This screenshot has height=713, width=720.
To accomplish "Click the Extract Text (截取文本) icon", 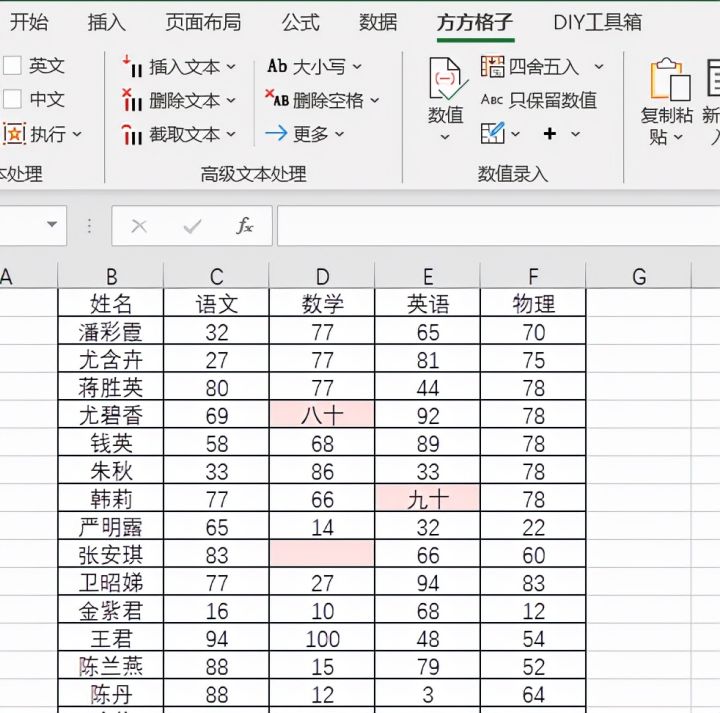I will tap(132, 134).
